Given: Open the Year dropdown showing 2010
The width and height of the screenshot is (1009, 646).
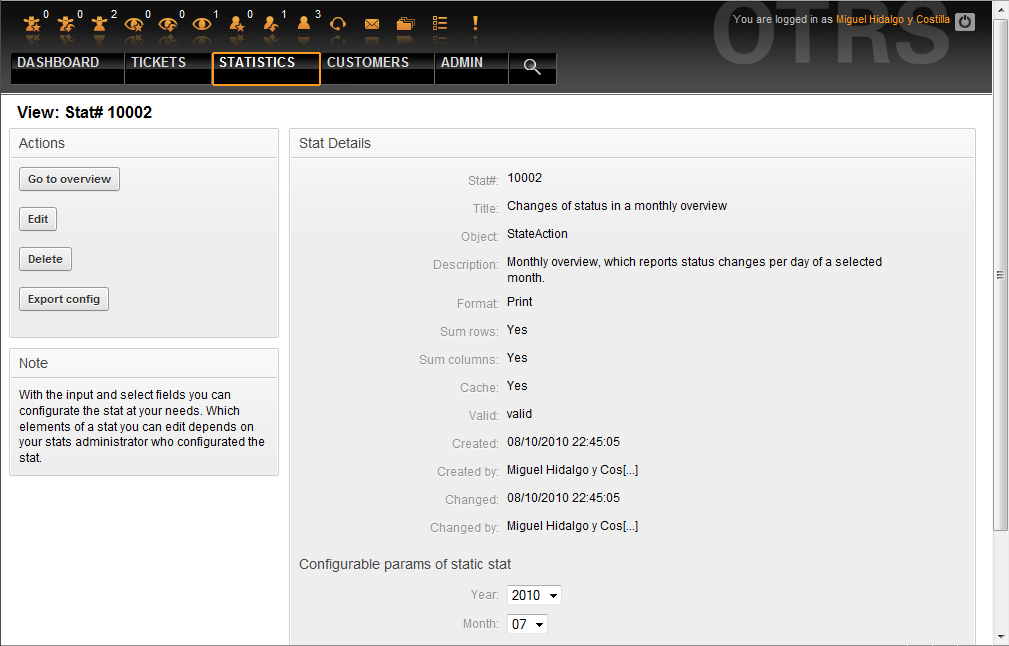Looking at the screenshot, I should point(534,595).
